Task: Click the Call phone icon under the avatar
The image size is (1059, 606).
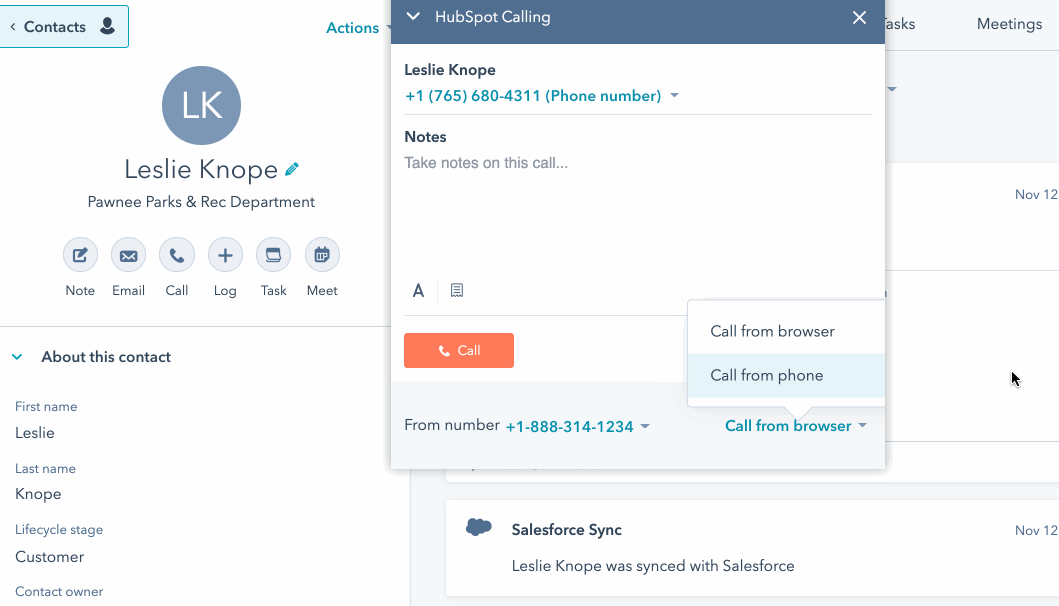Action: [x=177, y=255]
